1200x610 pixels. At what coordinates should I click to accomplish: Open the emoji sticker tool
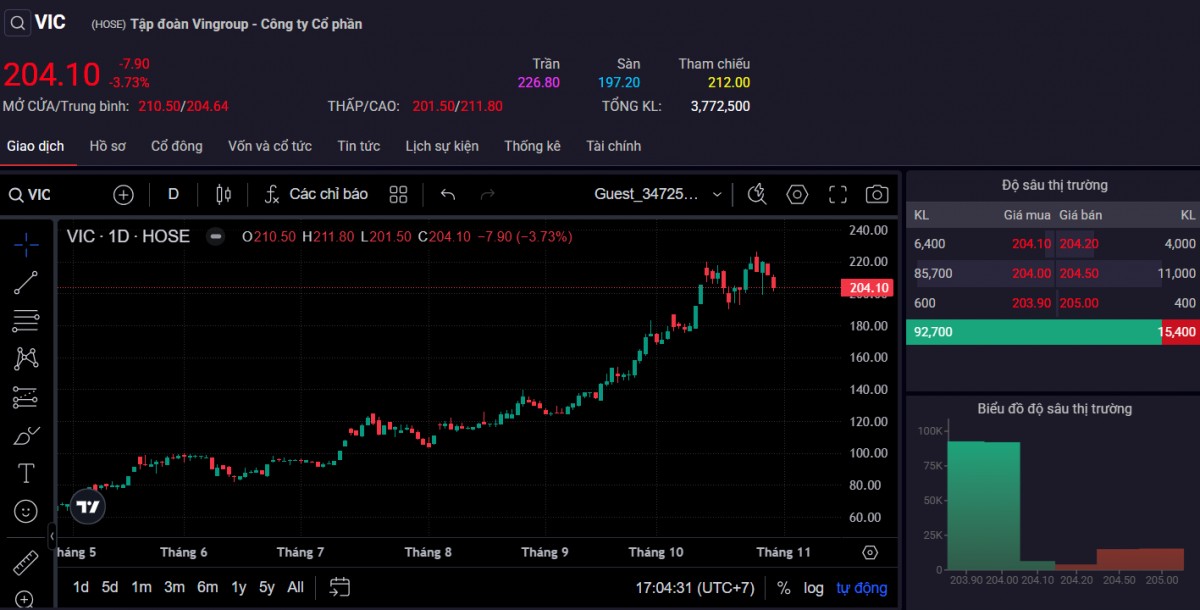(x=26, y=511)
